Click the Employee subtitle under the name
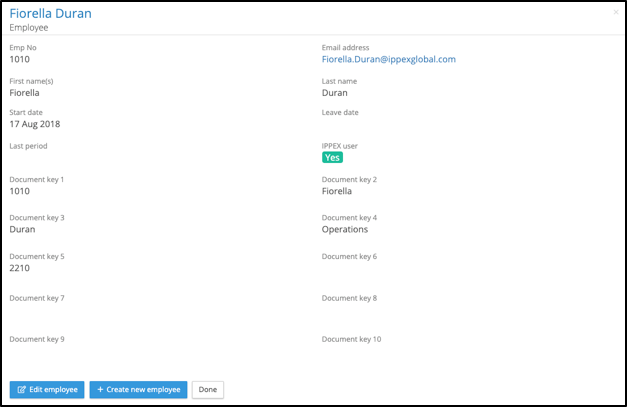 click(x=29, y=29)
